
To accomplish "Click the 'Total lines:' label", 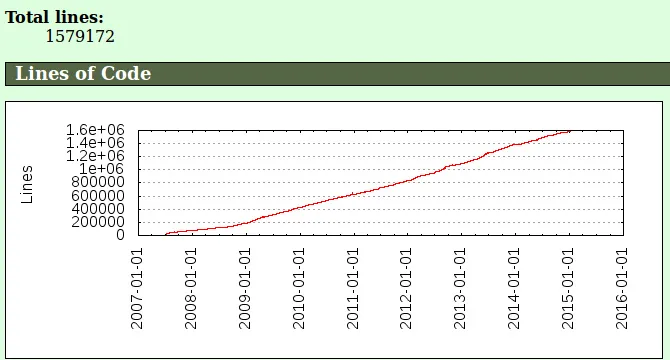I will [54, 18].
